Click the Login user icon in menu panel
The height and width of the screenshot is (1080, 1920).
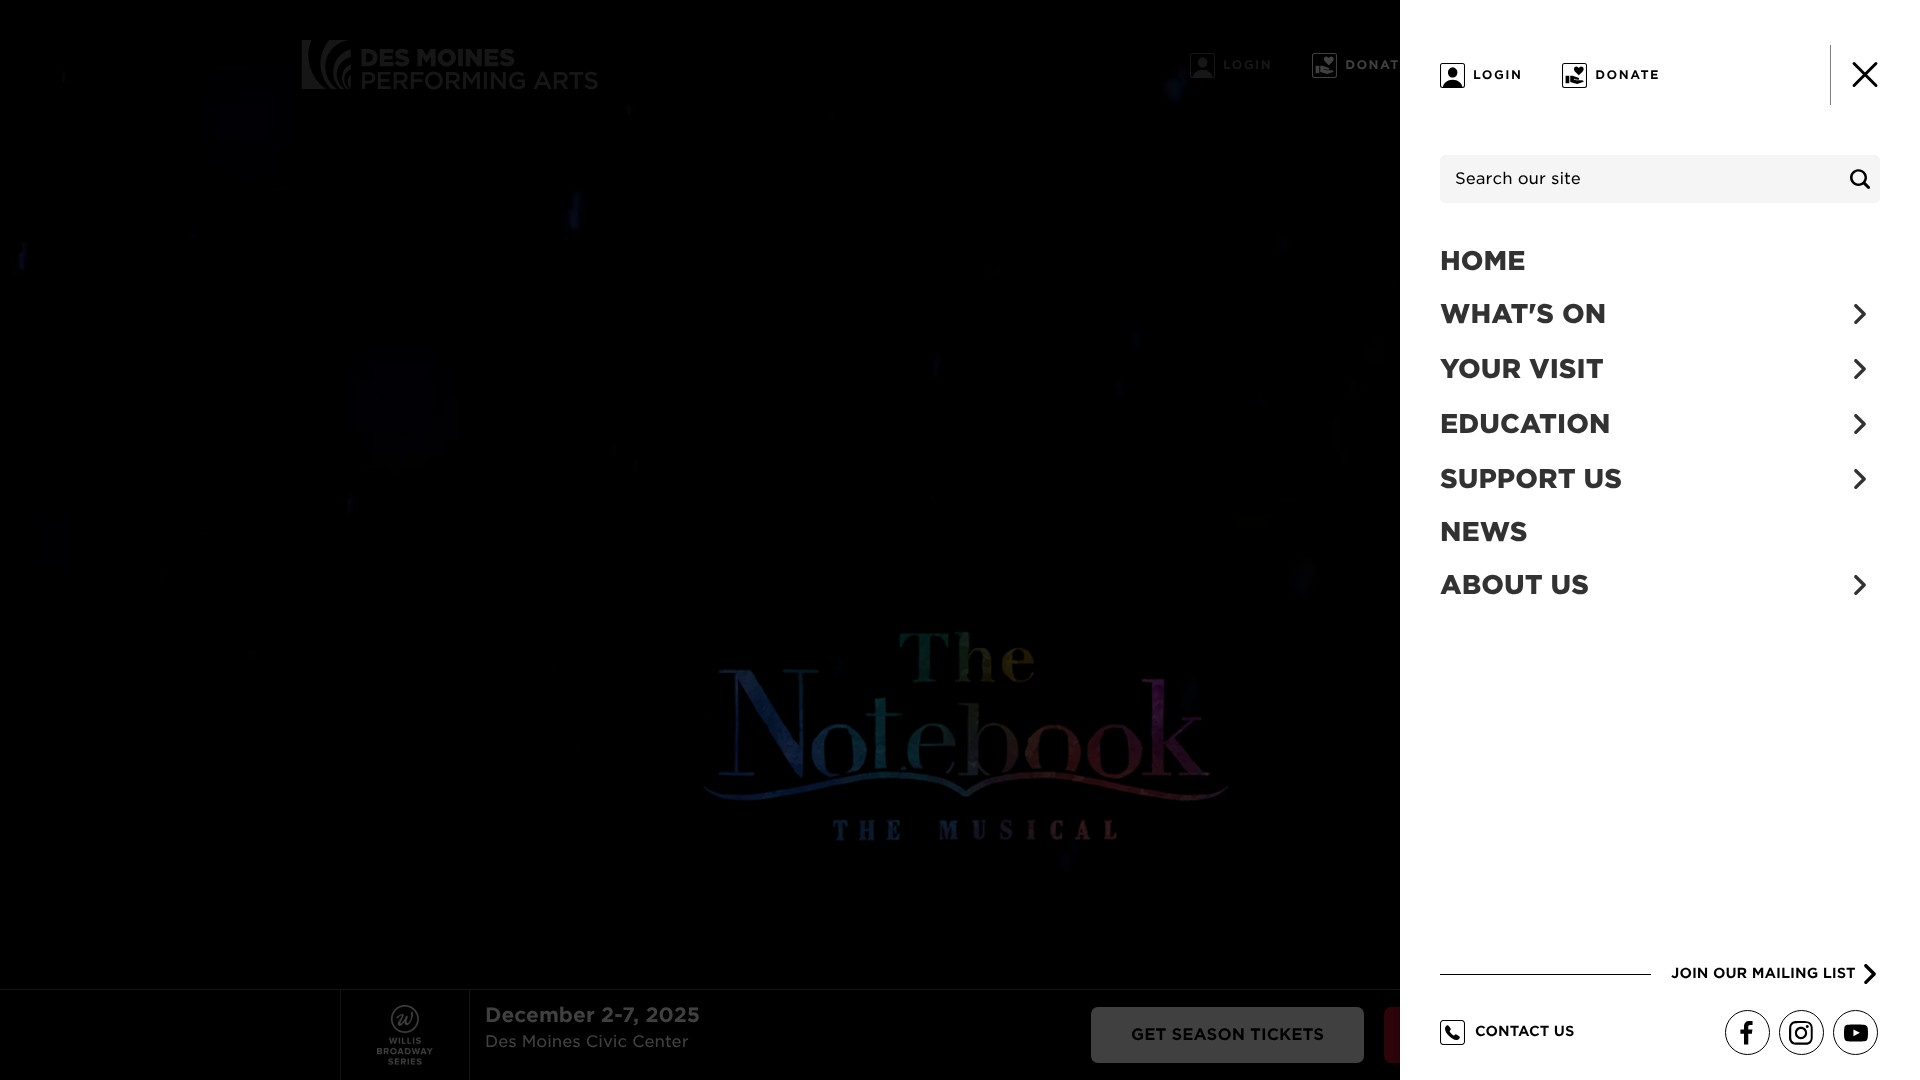point(1452,75)
